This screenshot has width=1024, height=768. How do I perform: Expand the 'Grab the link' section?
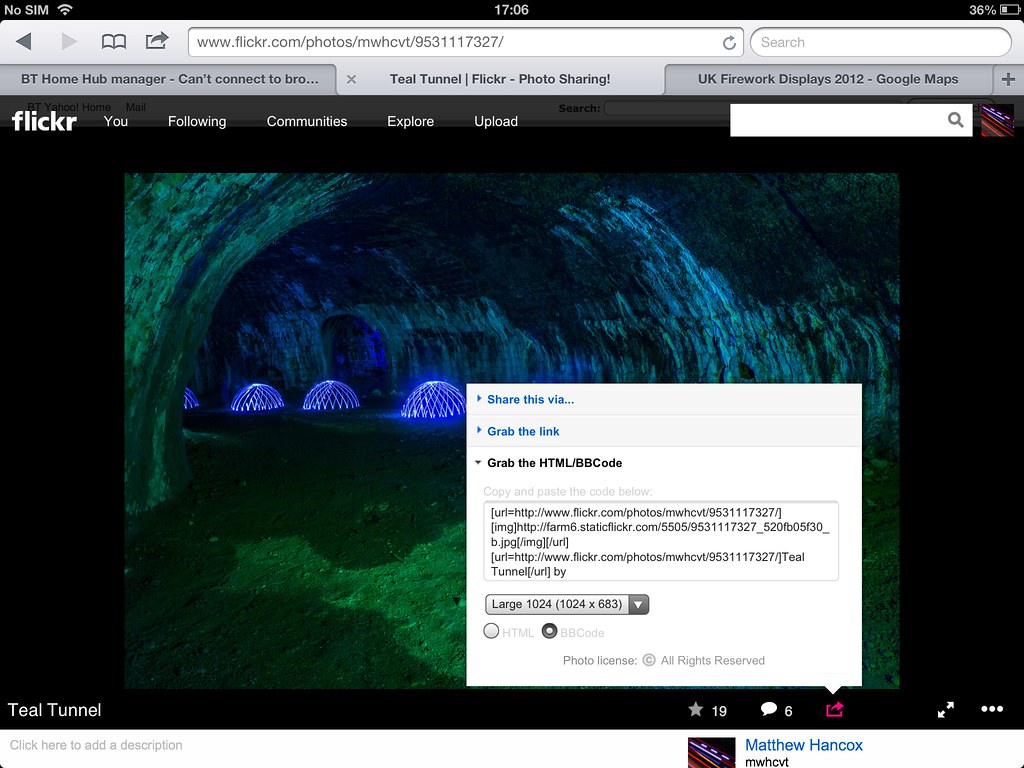pyautogui.click(x=523, y=431)
